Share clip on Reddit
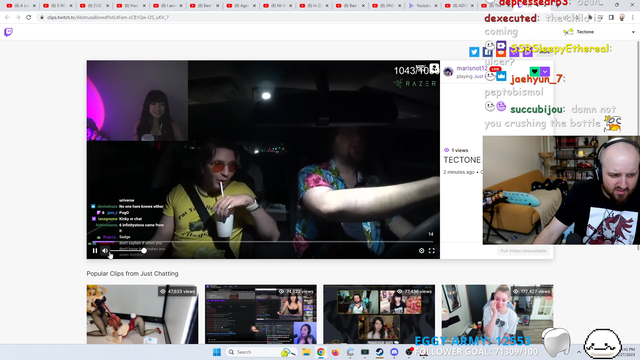 click(x=501, y=52)
